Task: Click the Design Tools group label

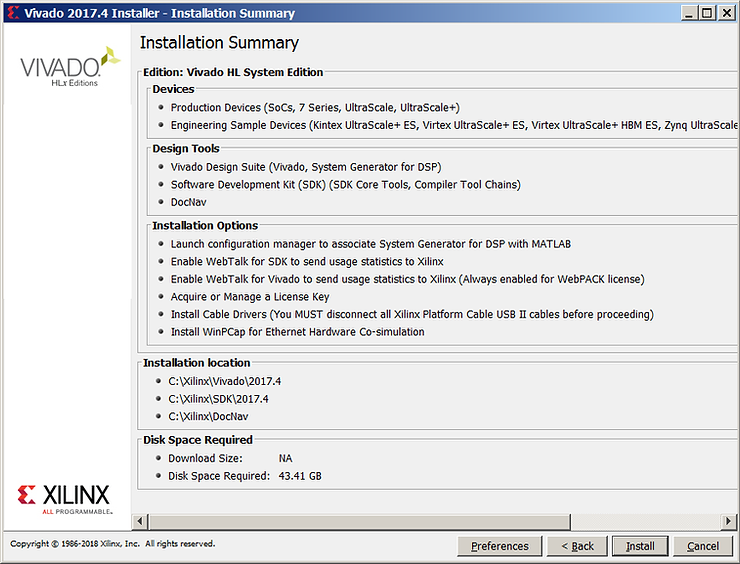Action: tap(186, 149)
